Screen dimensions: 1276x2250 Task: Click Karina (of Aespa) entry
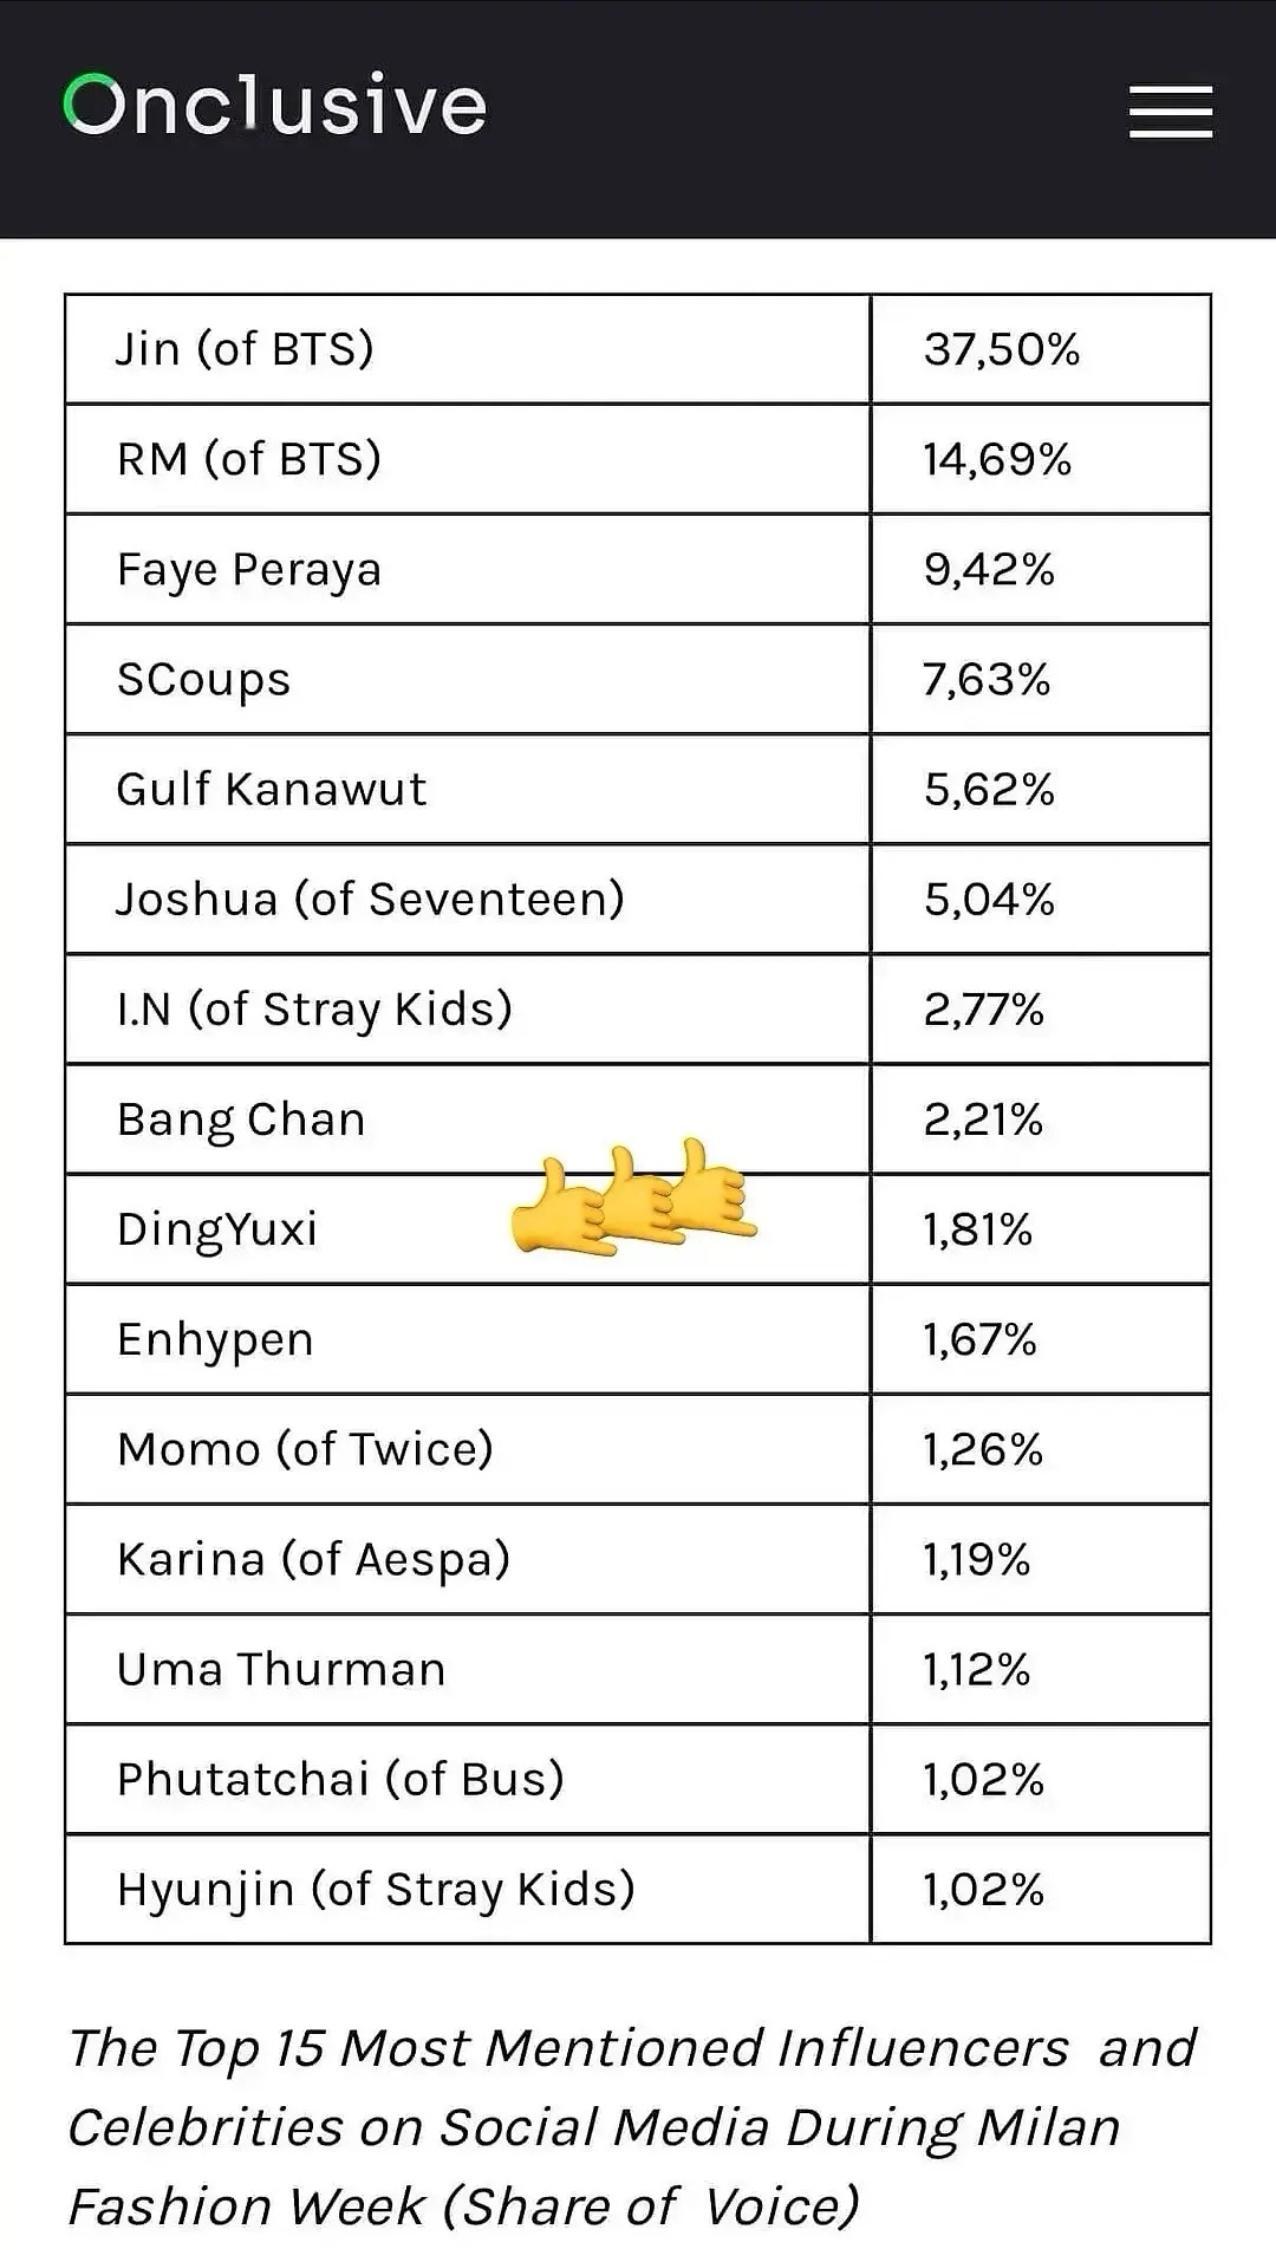tap(468, 1559)
